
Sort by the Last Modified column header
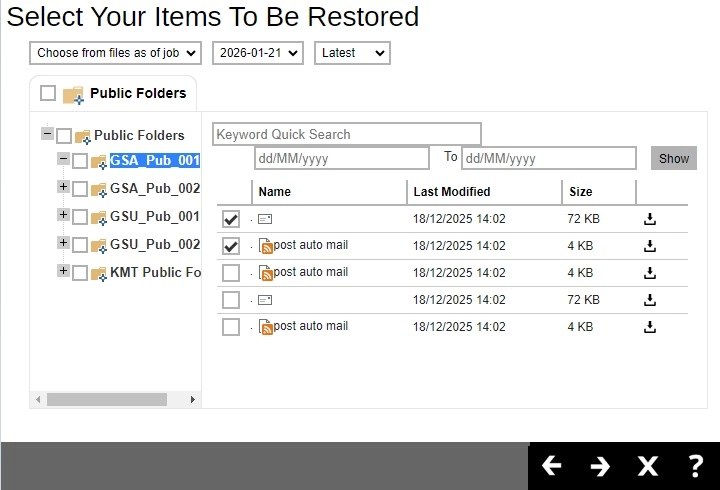tap(452, 192)
